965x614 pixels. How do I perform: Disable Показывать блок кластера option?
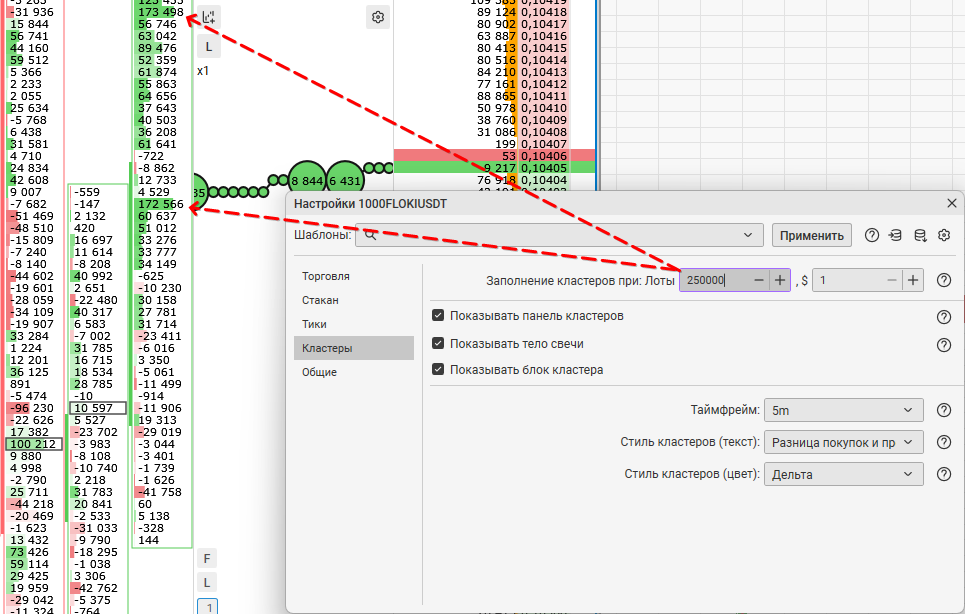coord(438,370)
